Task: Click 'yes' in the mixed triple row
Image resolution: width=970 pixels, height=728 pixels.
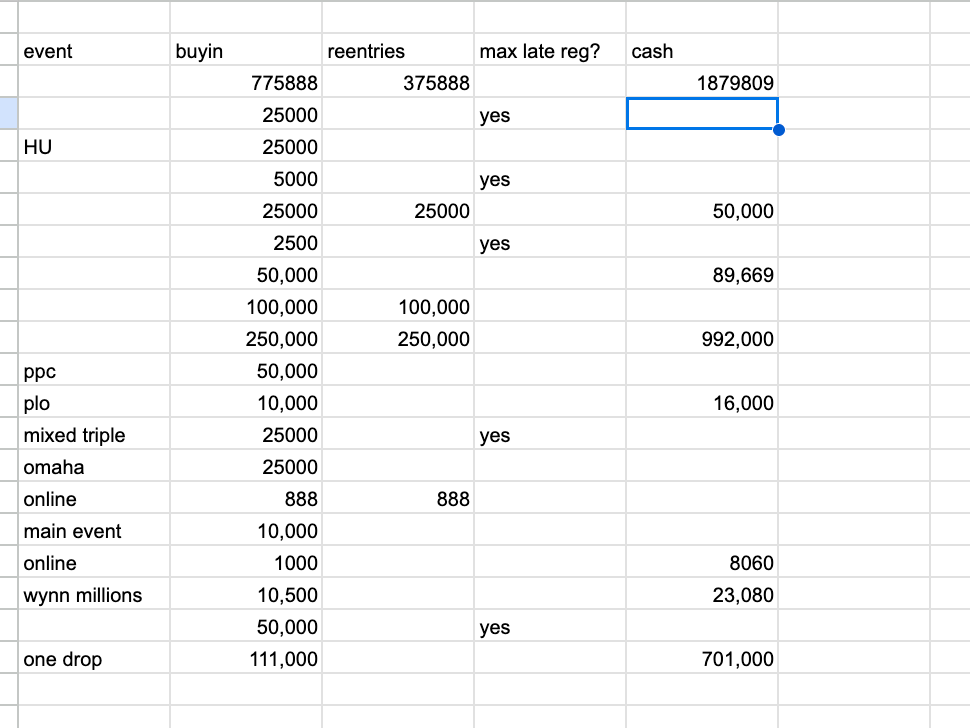Action: click(x=550, y=434)
